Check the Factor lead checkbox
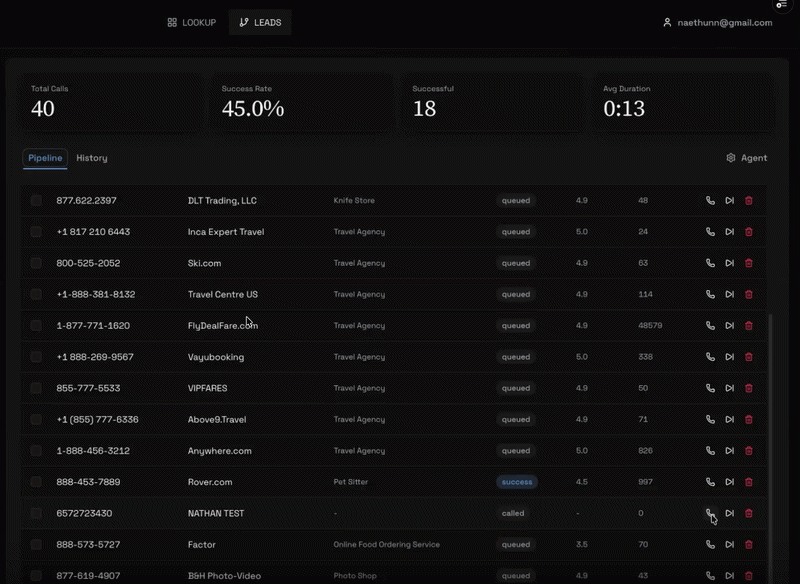 36,545
